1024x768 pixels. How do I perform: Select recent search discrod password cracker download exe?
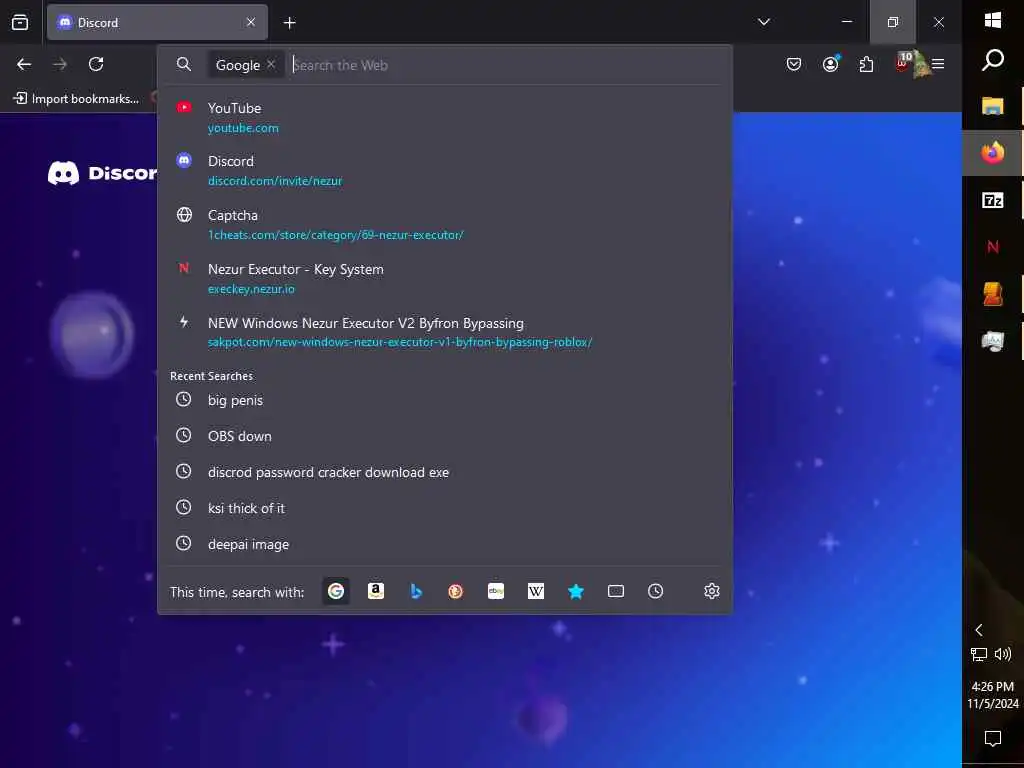point(445,472)
